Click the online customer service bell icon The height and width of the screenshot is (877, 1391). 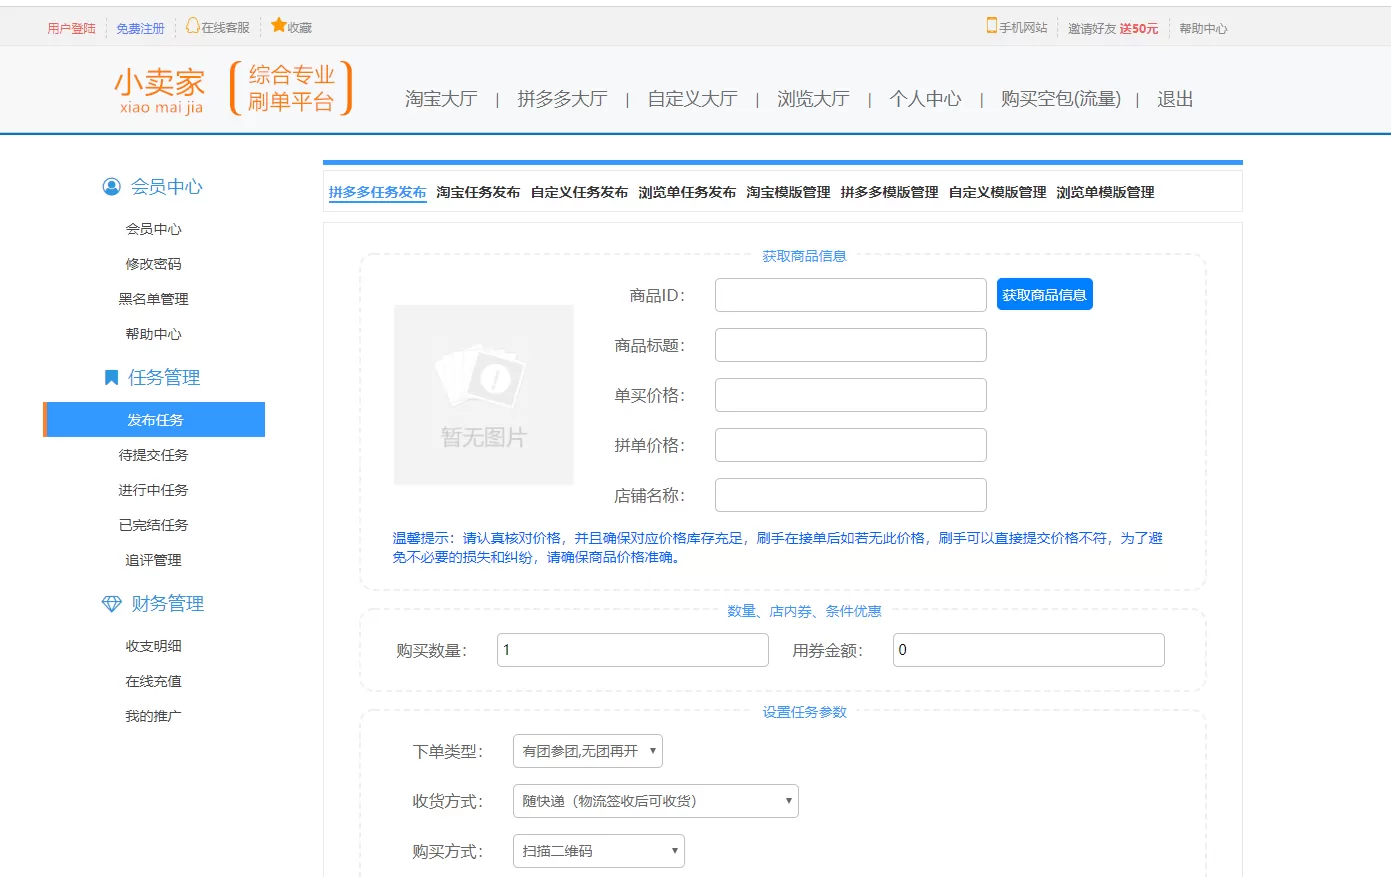[x=192, y=26]
